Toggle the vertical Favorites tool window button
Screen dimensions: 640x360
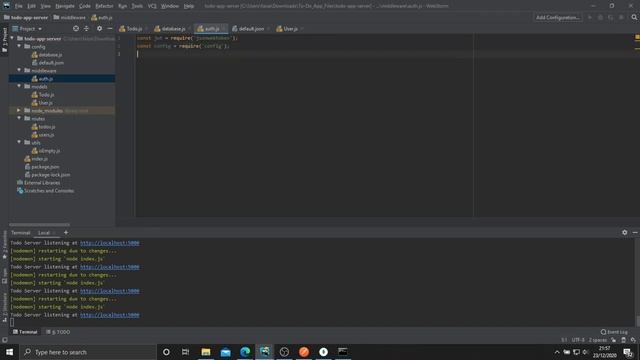pyautogui.click(x=4, y=245)
